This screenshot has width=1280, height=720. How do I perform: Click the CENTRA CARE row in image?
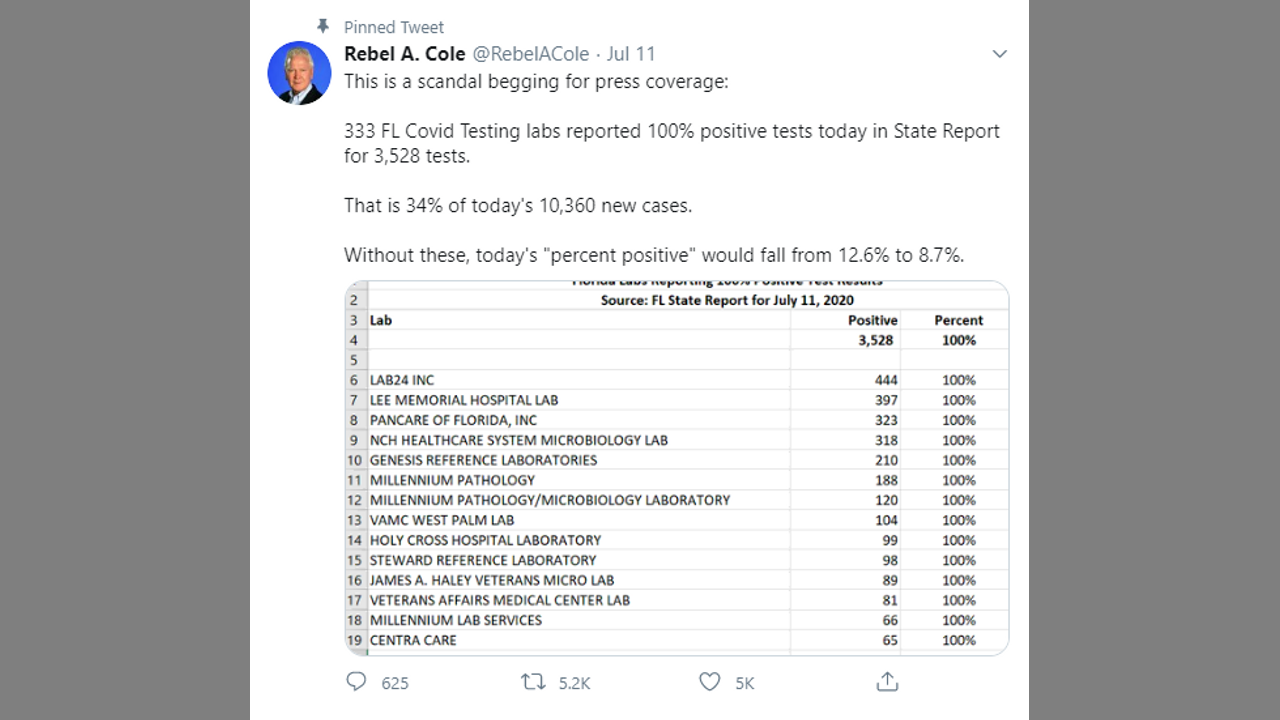413,640
